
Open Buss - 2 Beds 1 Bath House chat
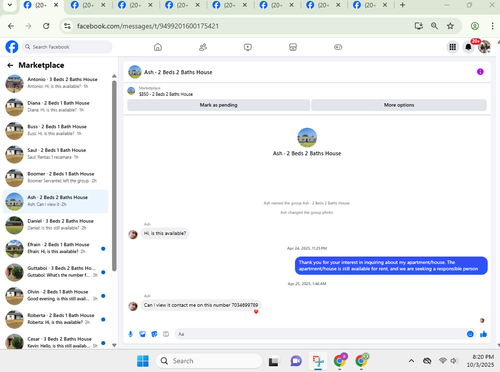click(x=56, y=130)
